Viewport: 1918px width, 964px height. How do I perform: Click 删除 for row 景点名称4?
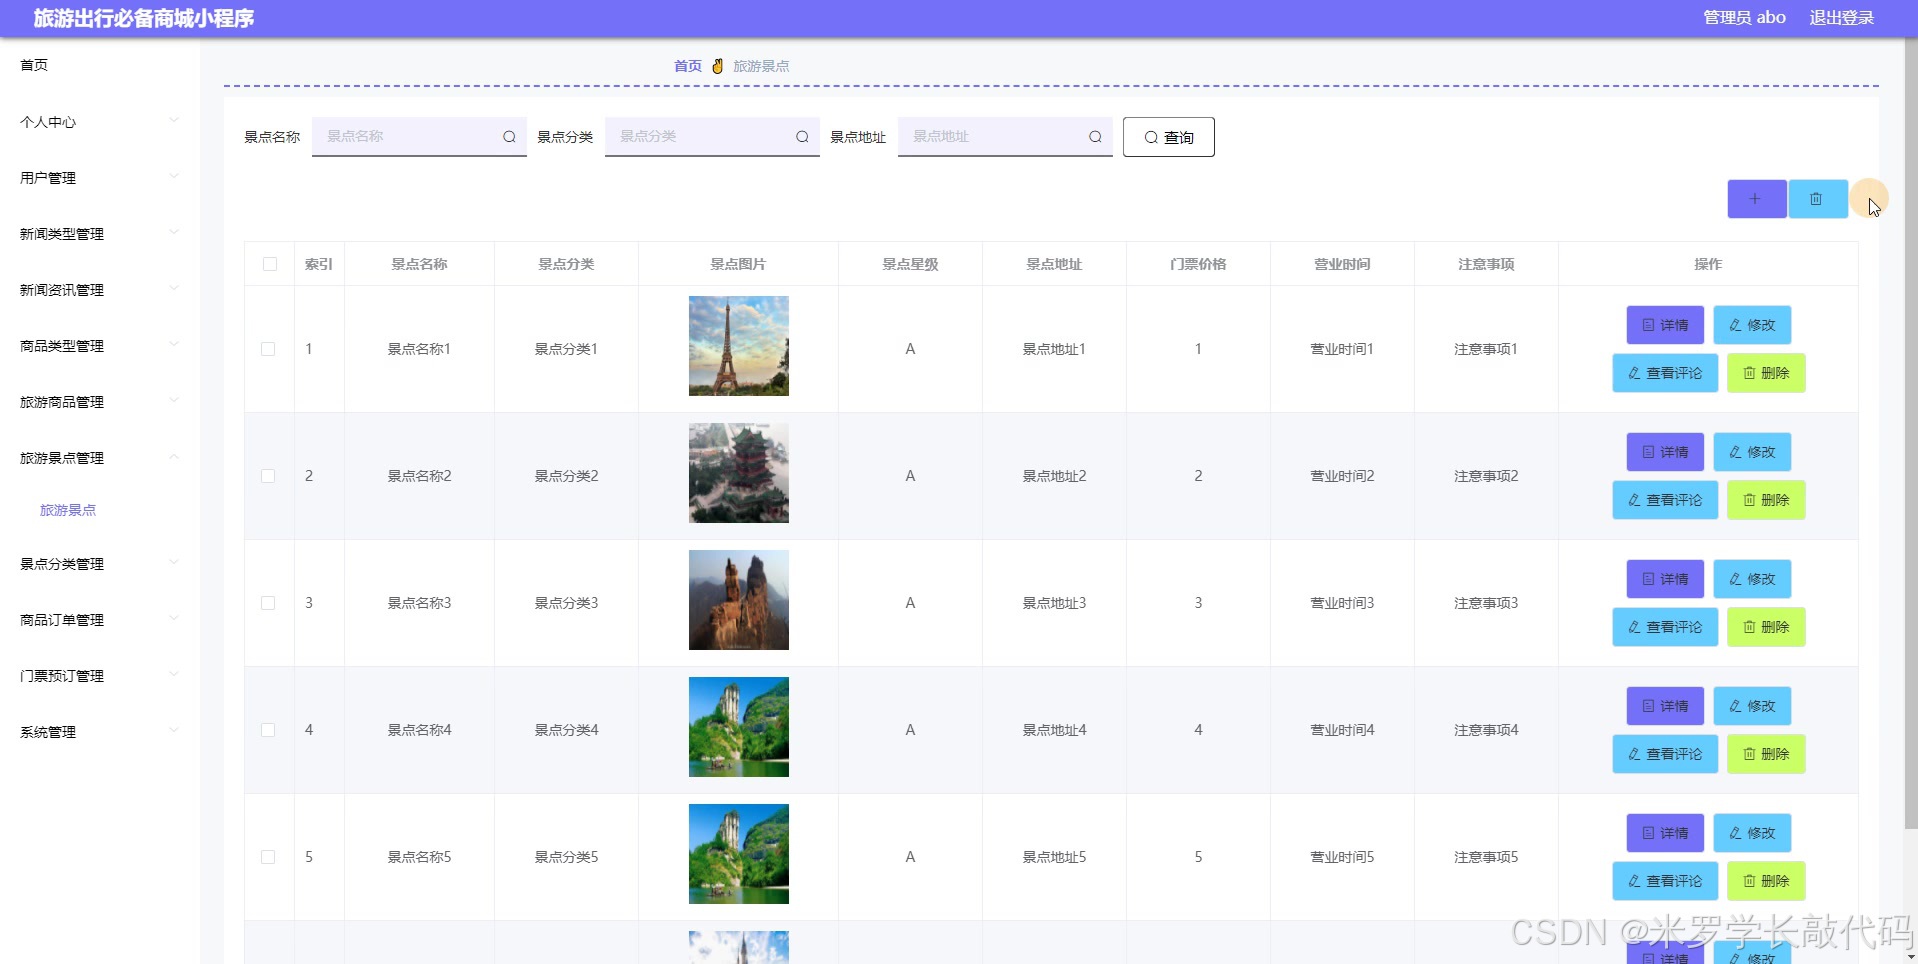click(1766, 754)
